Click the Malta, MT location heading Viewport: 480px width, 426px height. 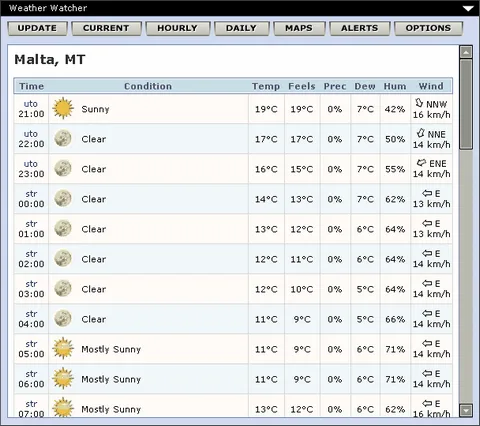[50, 60]
